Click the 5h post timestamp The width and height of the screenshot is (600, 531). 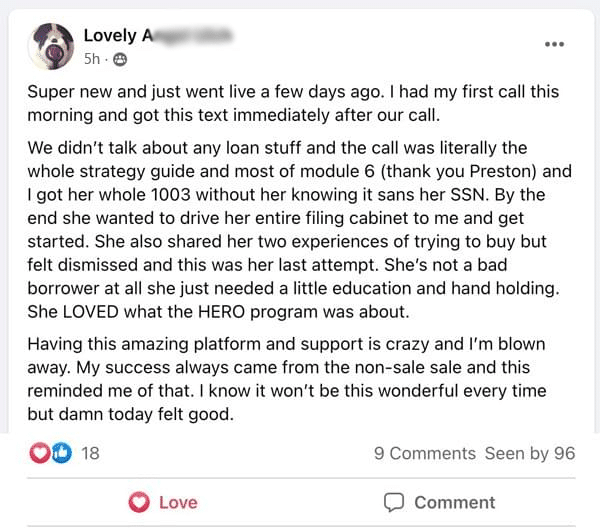pos(92,60)
